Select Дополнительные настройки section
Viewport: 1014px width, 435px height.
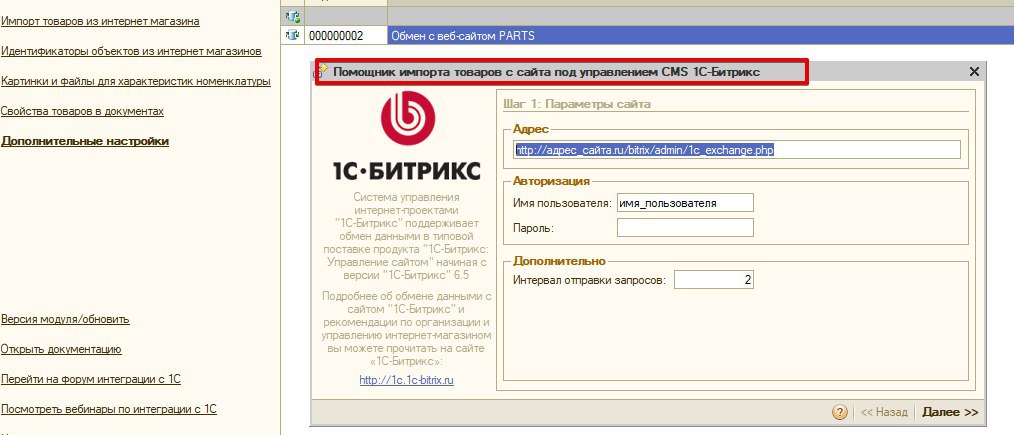coord(84,141)
